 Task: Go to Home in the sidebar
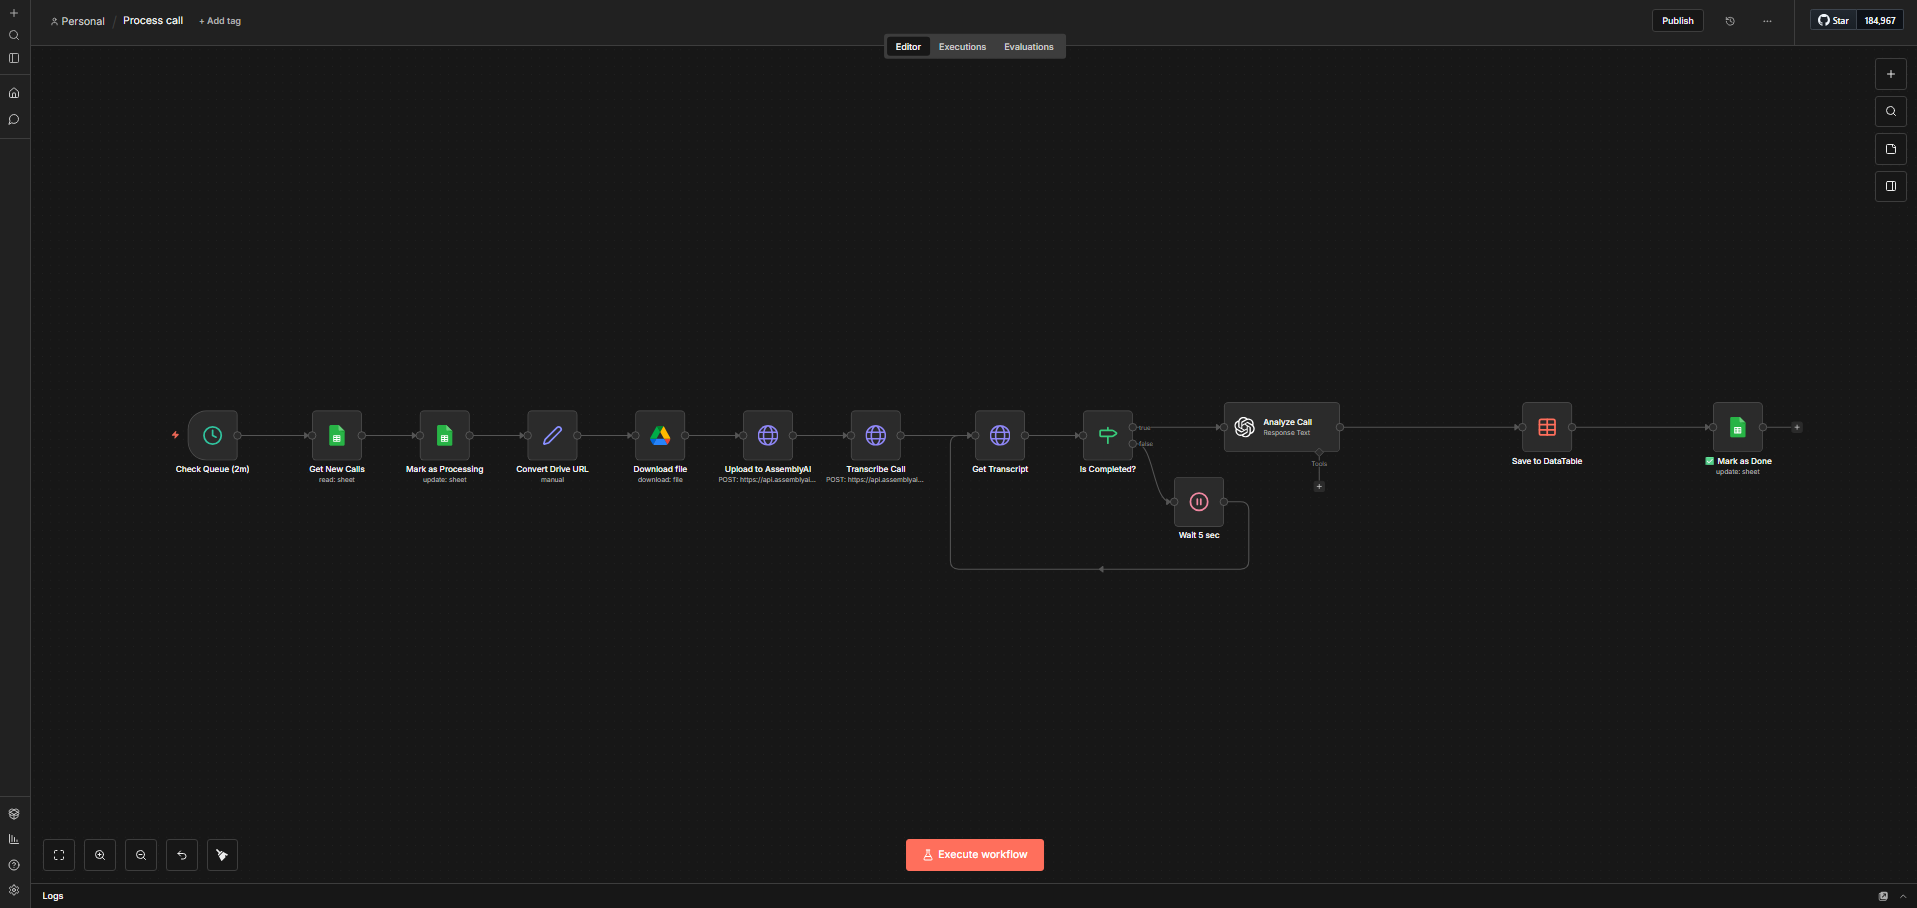[x=14, y=93]
